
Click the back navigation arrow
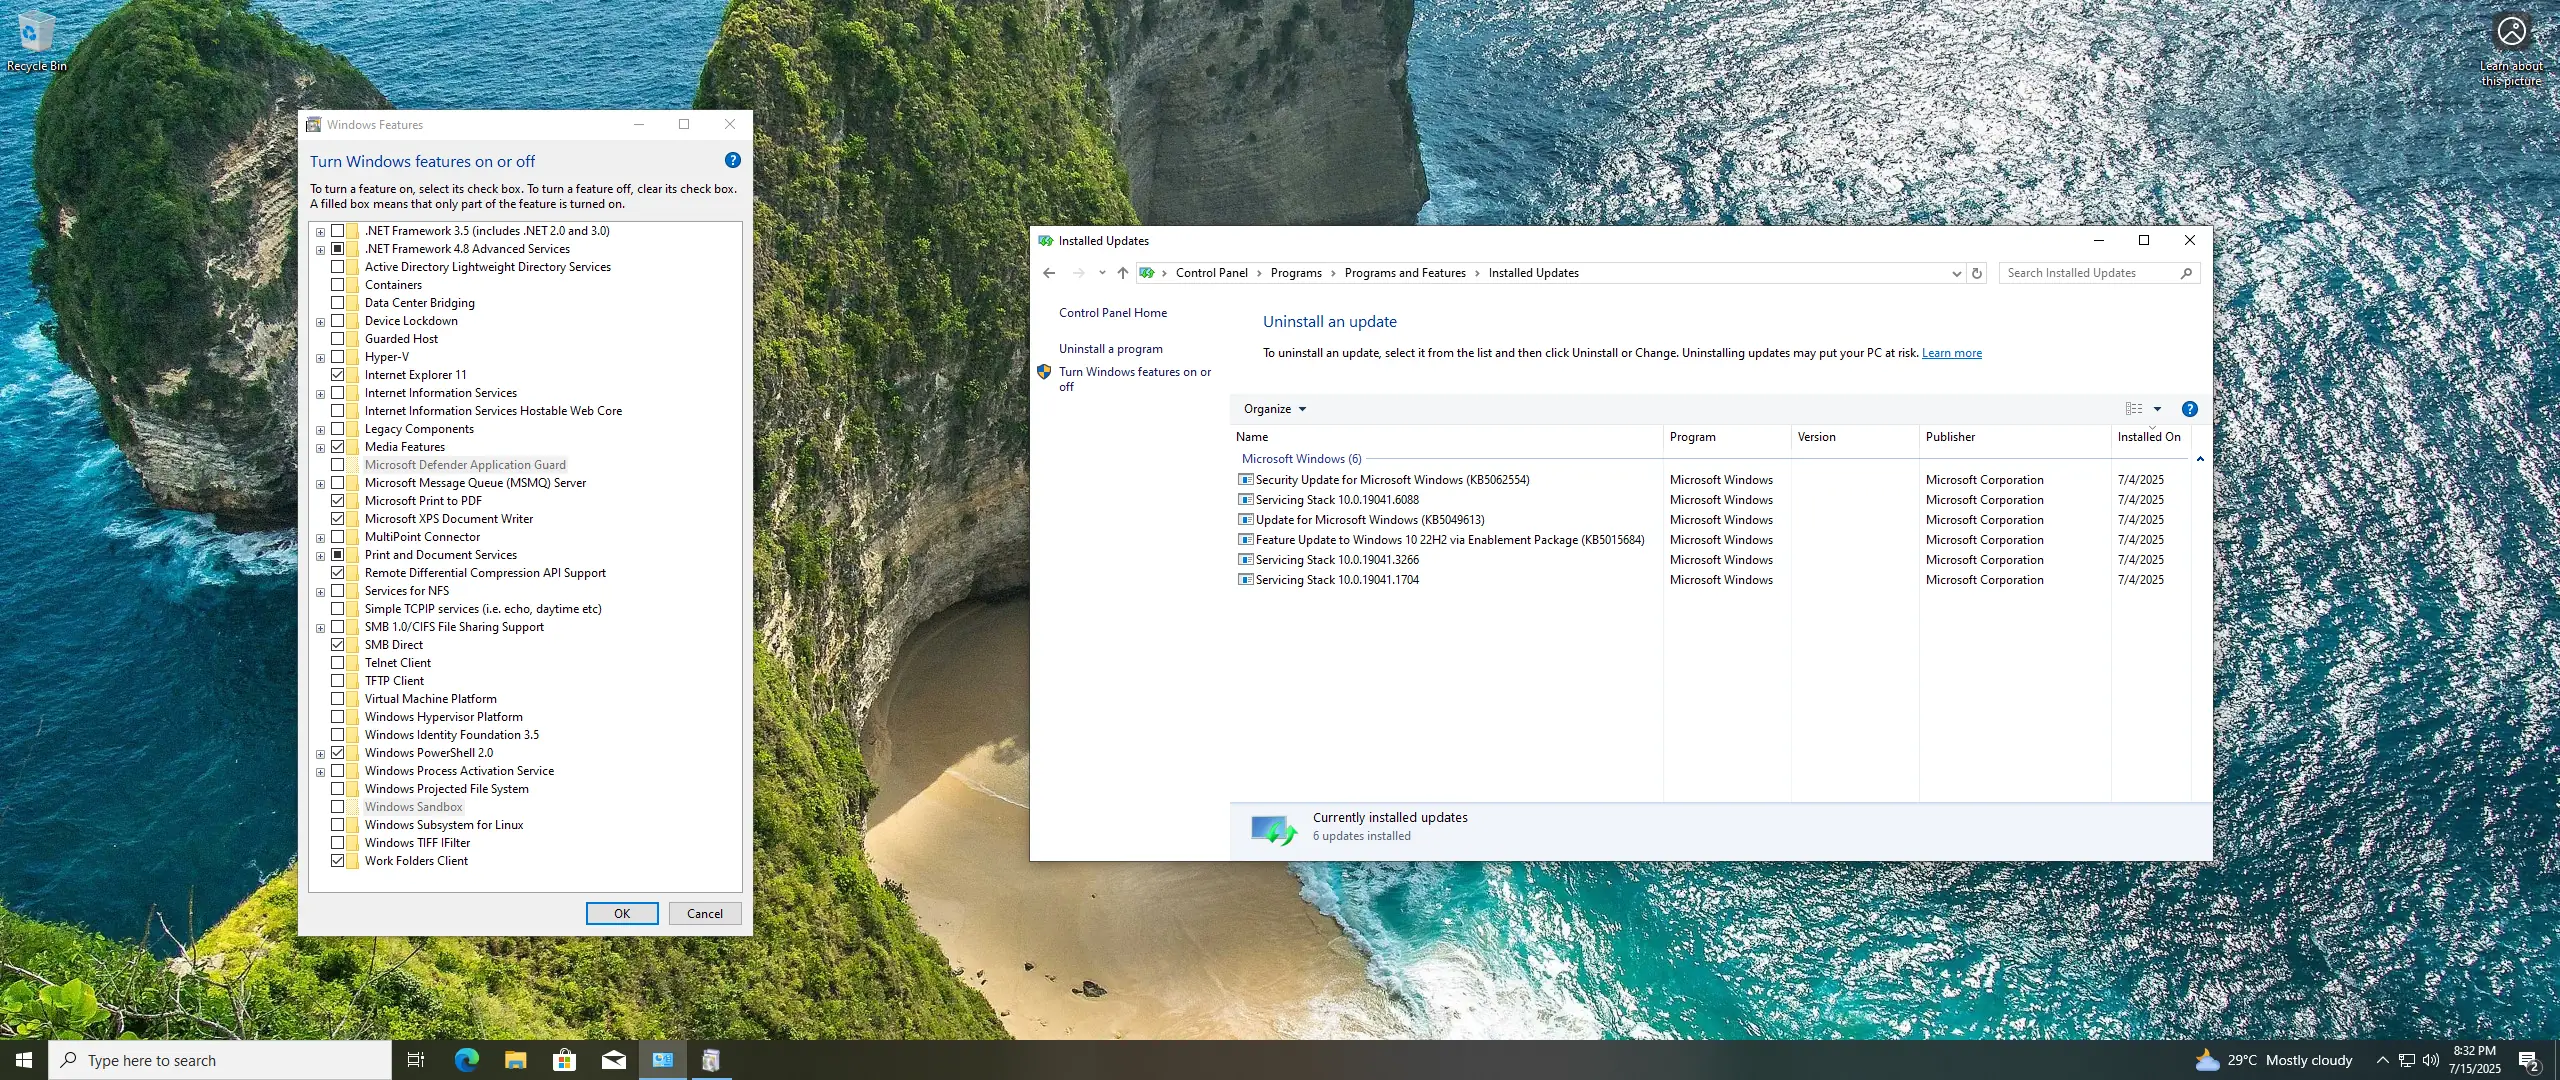(x=1048, y=273)
